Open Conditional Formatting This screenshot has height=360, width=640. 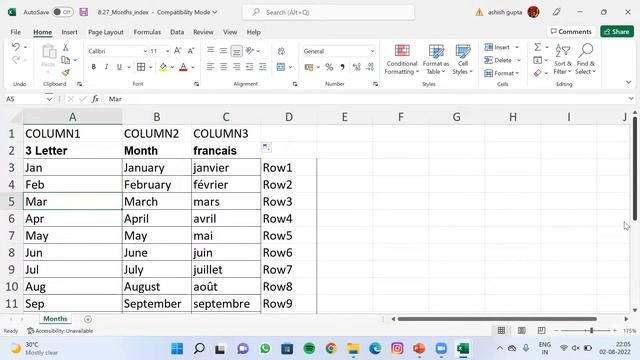point(402,60)
